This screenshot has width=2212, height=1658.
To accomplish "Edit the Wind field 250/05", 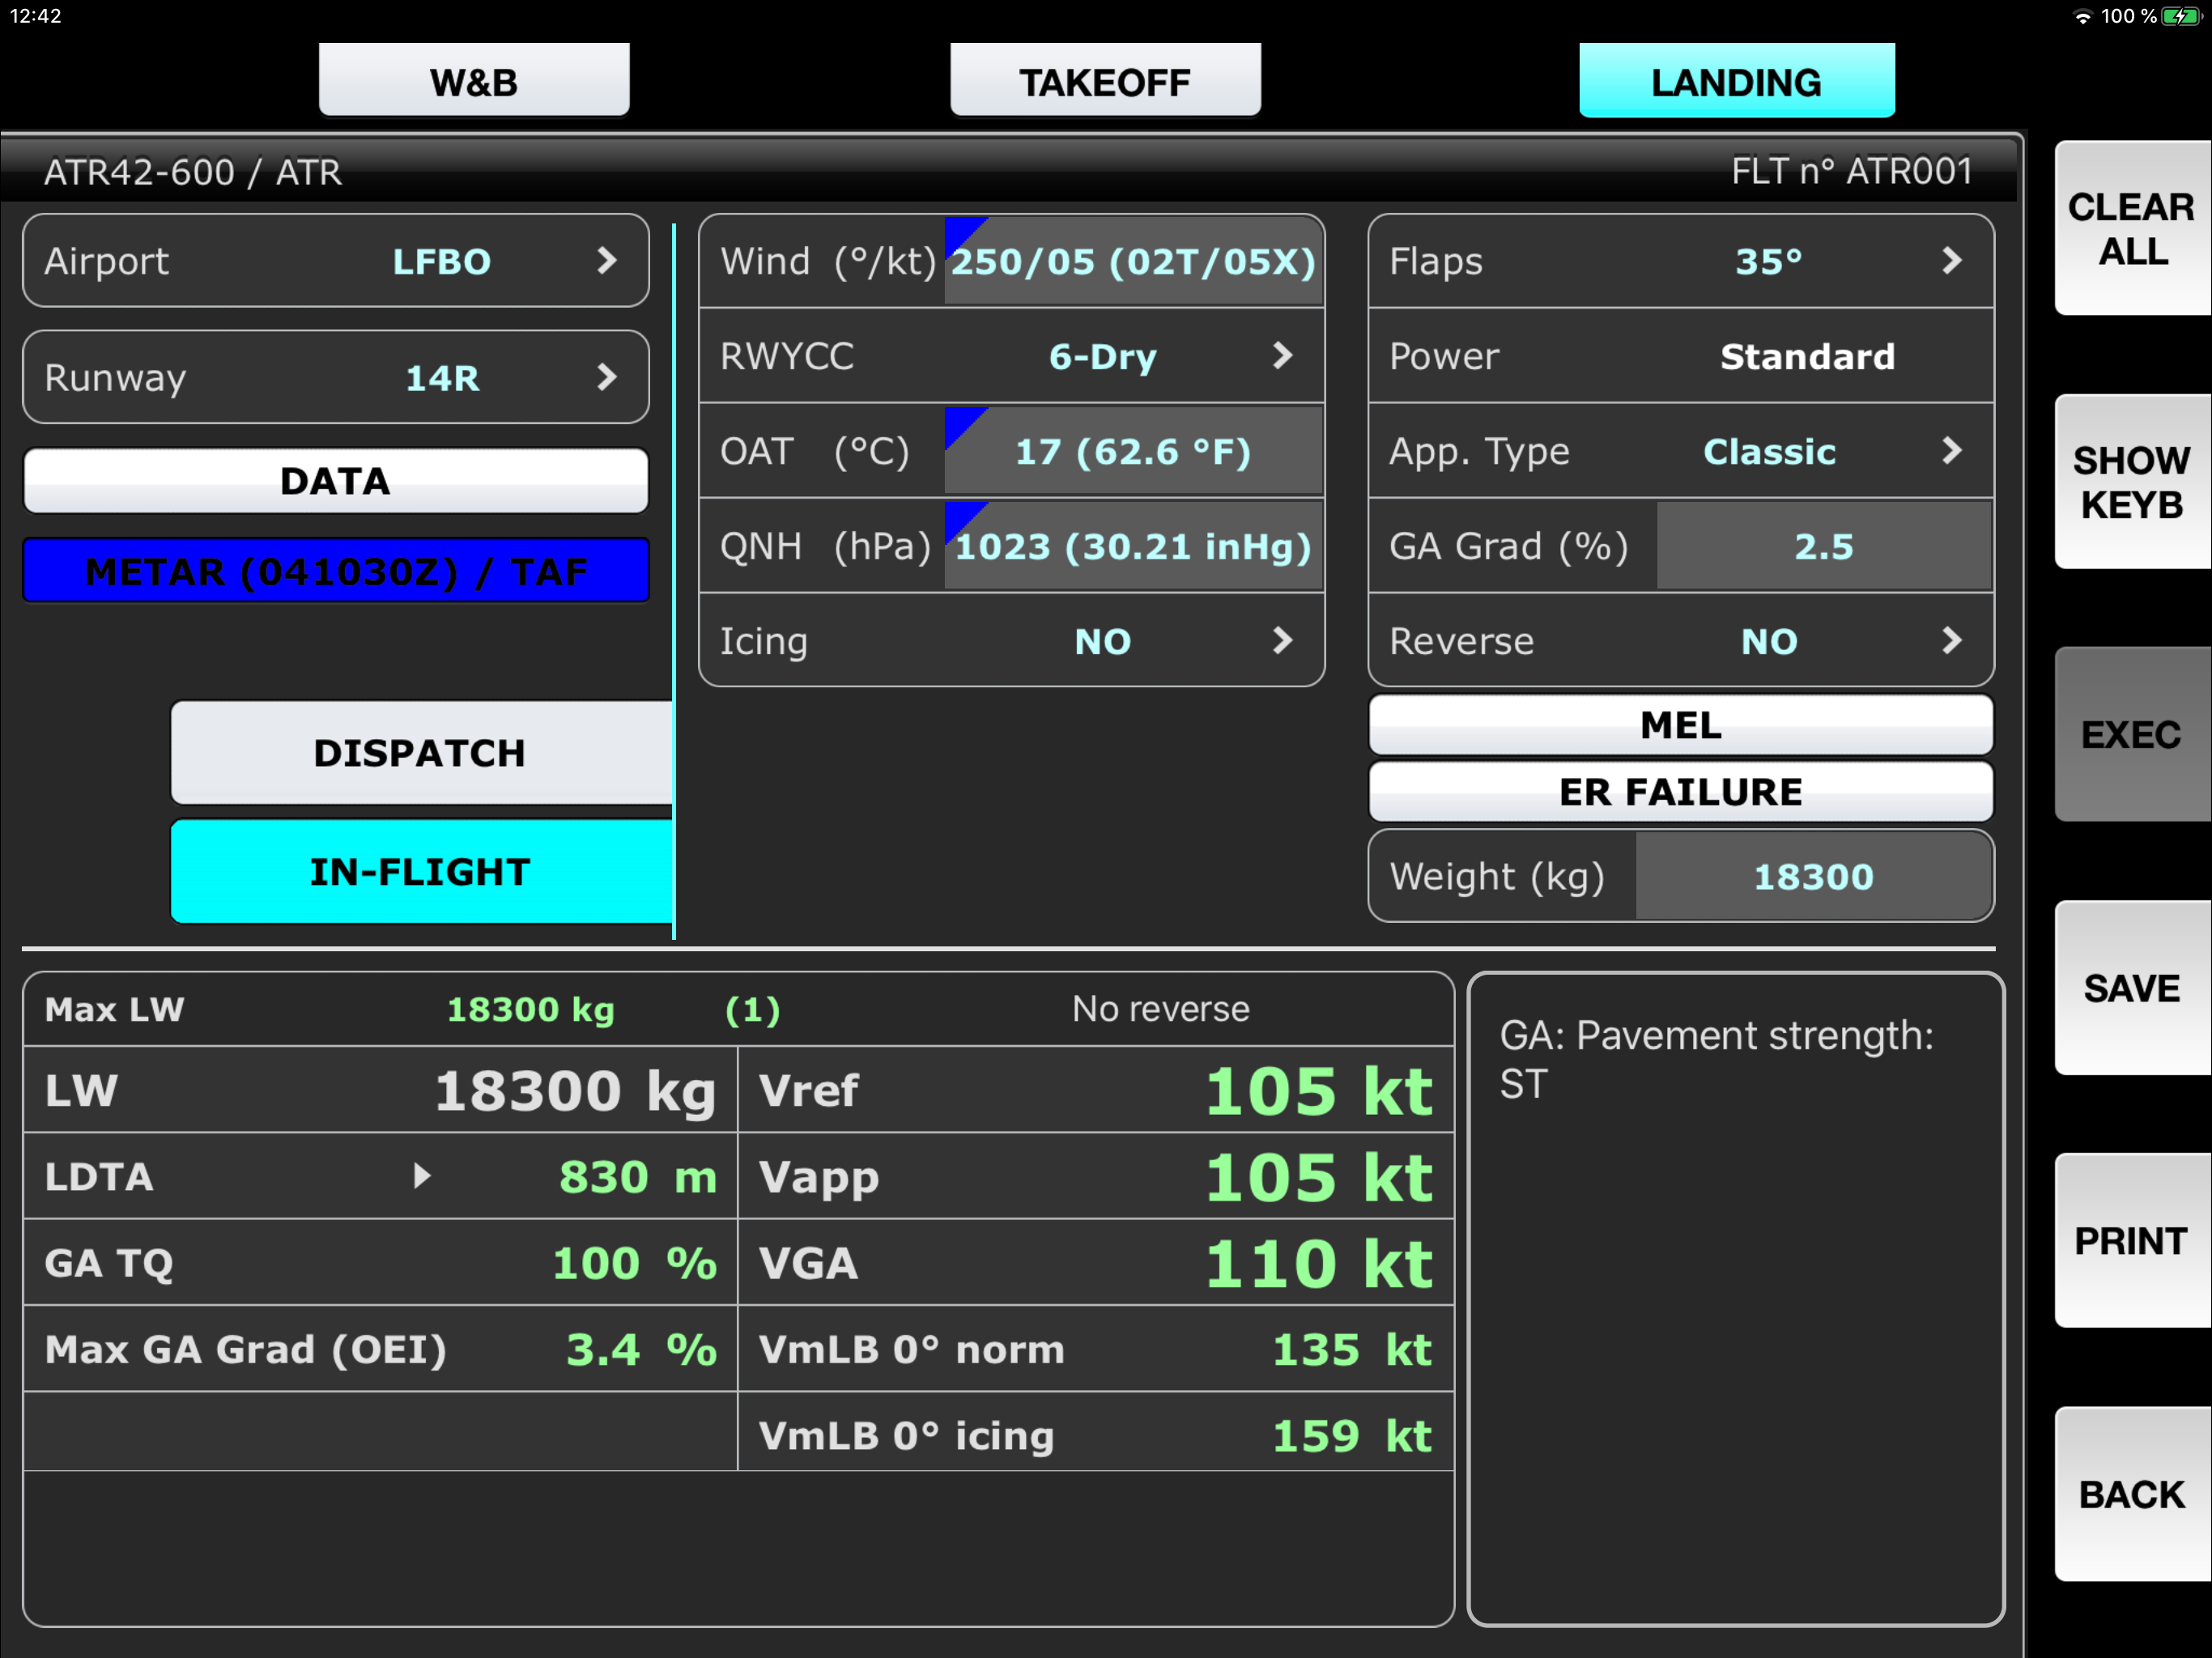I will pyautogui.click(x=1133, y=261).
